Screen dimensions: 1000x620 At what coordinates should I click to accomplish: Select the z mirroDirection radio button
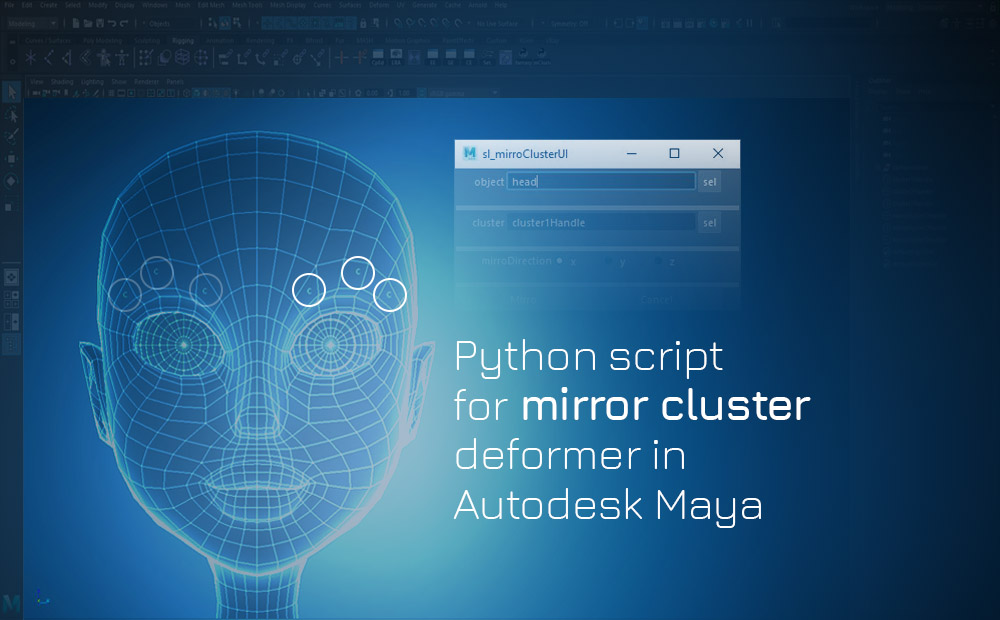657,261
